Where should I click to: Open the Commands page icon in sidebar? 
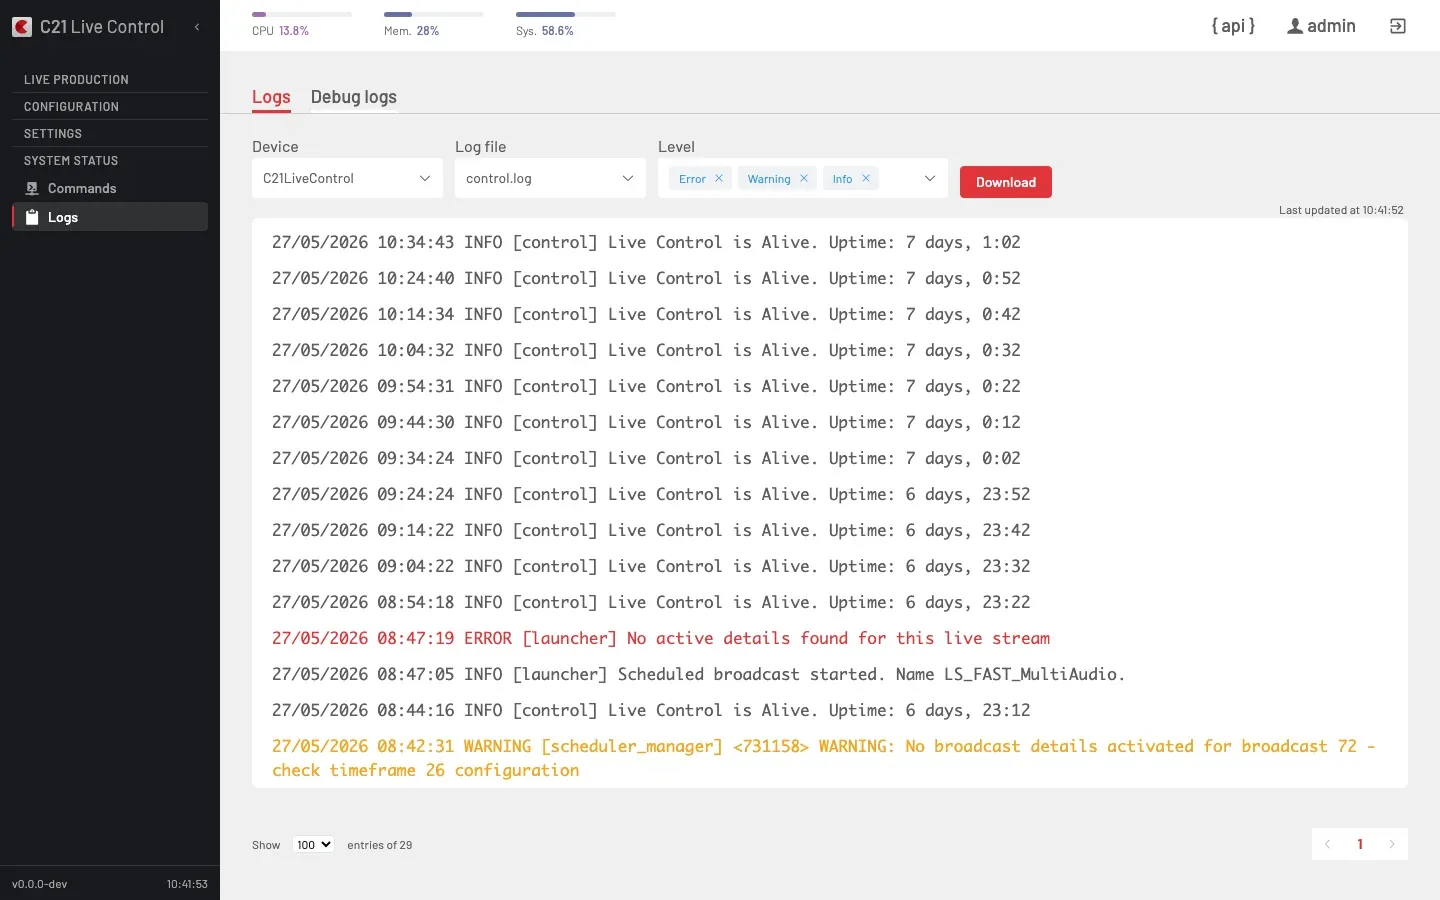point(32,188)
